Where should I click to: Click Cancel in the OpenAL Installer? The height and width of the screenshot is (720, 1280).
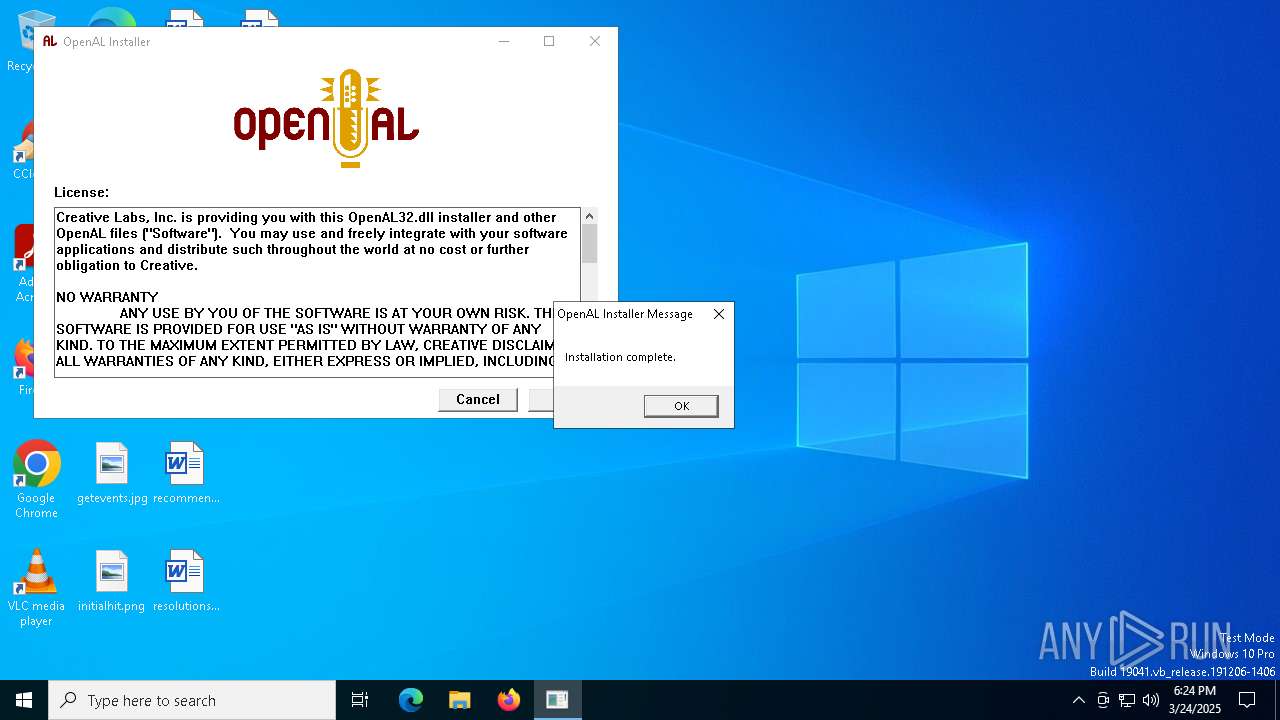pos(478,399)
